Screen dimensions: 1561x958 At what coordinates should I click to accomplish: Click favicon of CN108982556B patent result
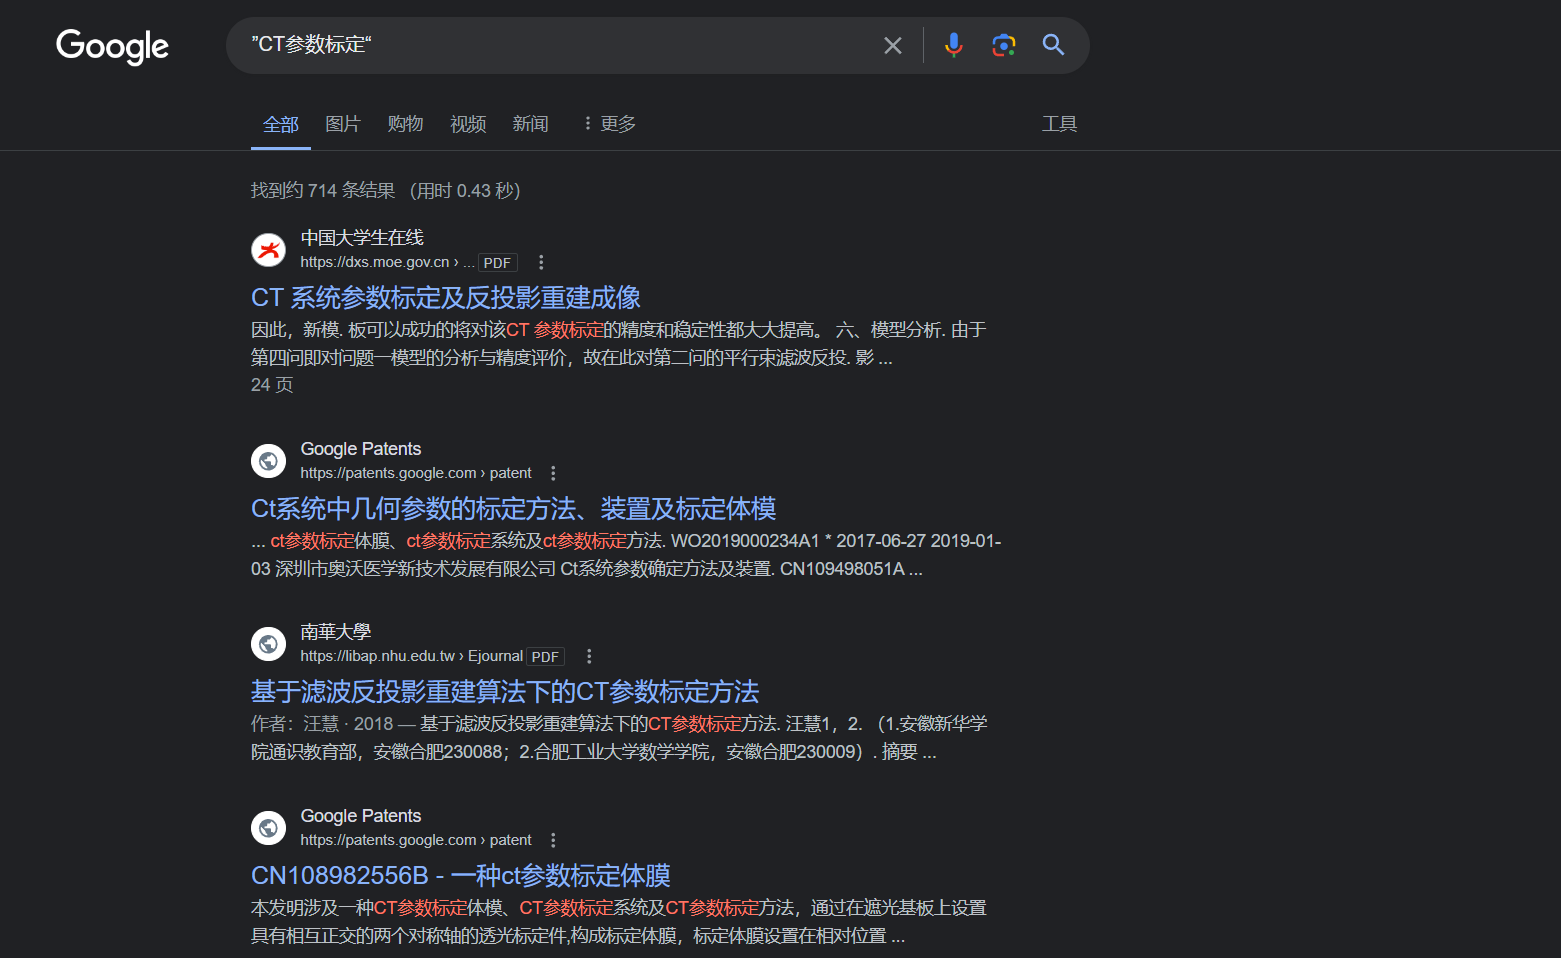268,828
